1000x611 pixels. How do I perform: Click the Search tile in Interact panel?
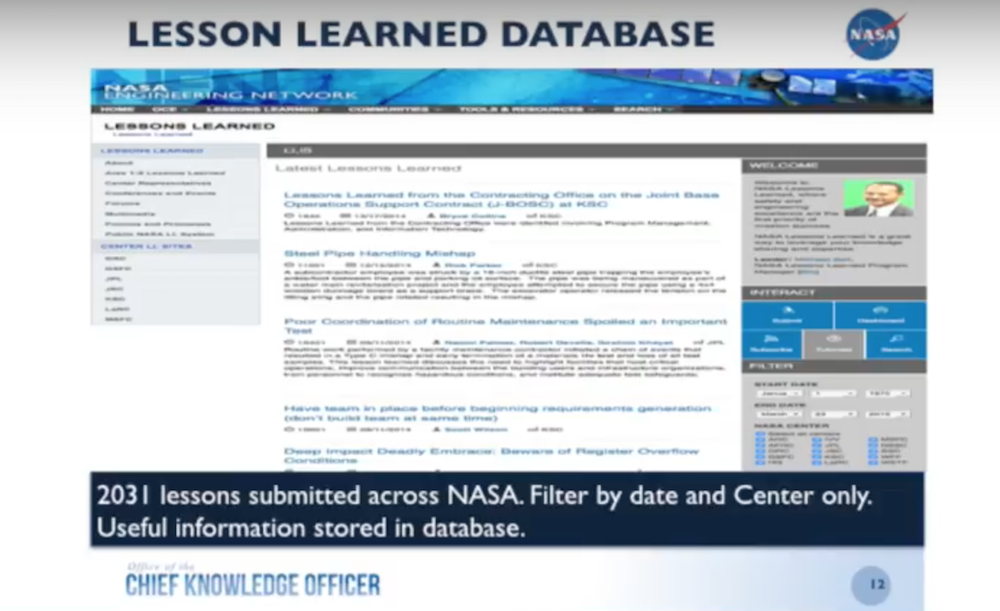click(896, 344)
